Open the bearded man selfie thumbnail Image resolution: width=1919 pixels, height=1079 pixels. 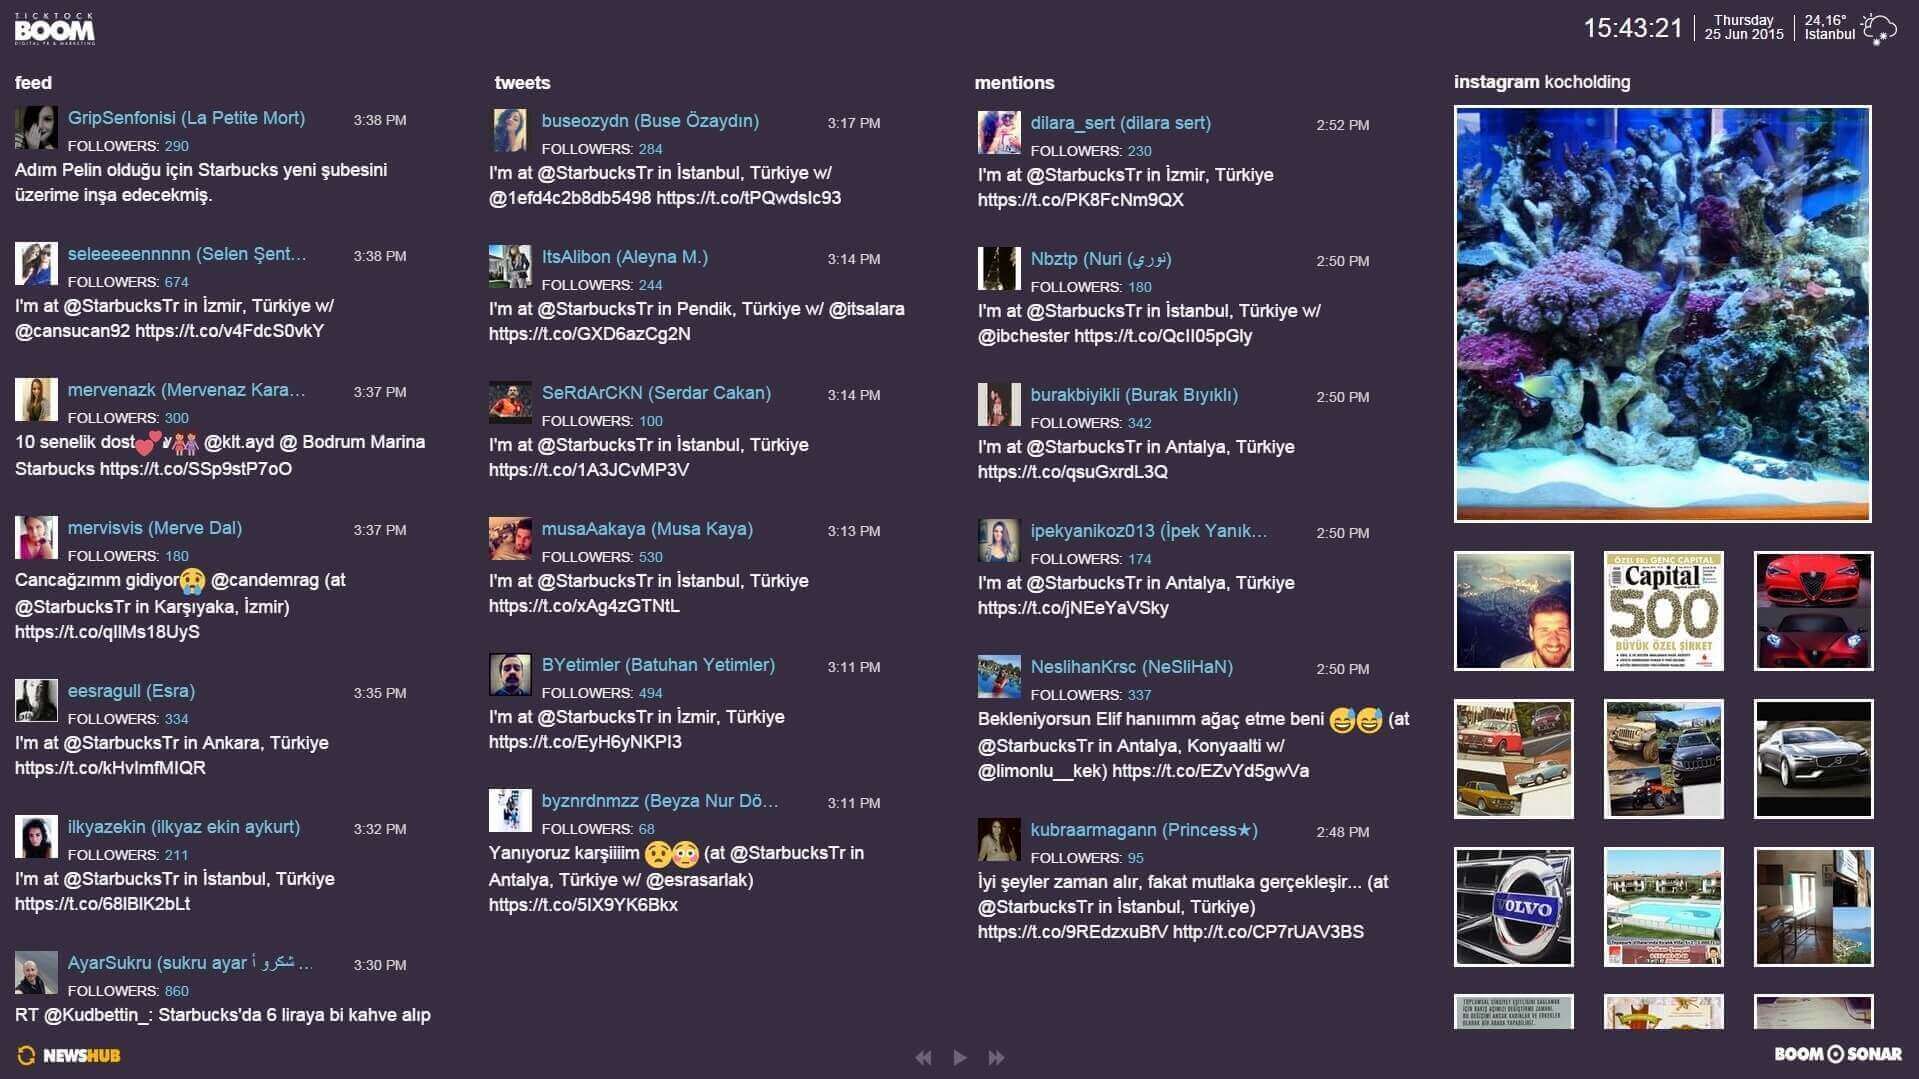[x=1514, y=611]
